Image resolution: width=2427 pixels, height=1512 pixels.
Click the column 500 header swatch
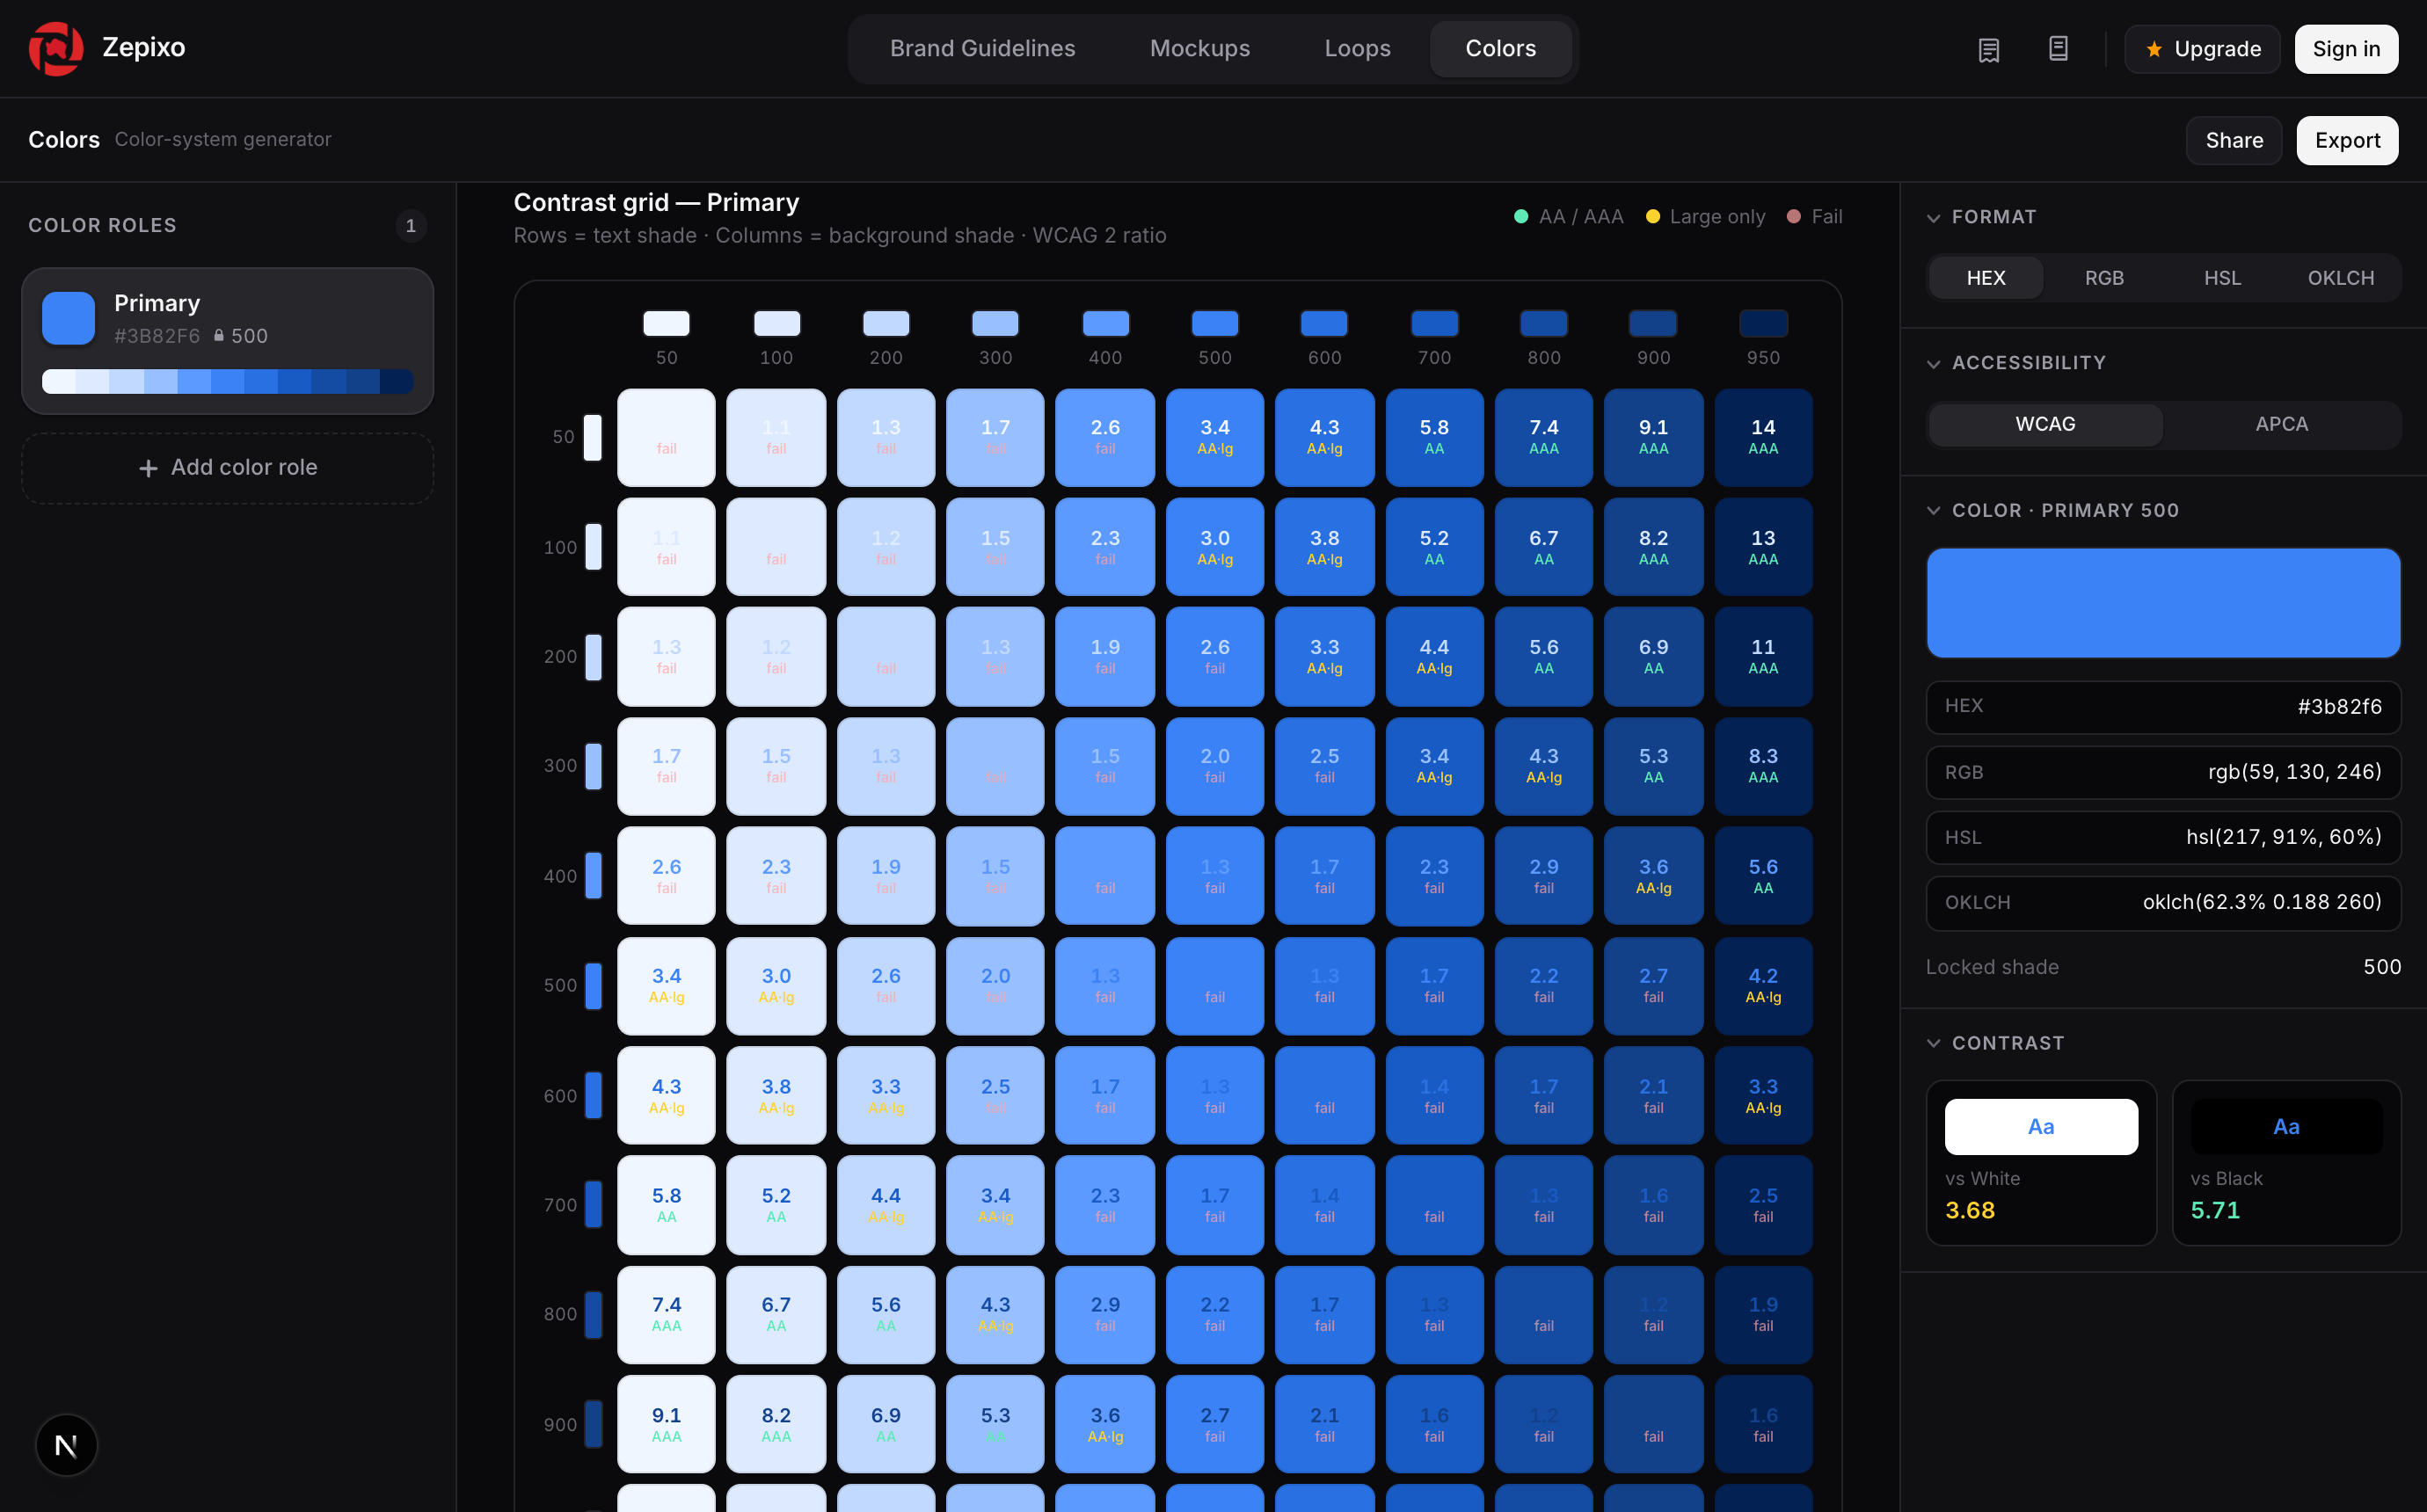coord(1214,323)
